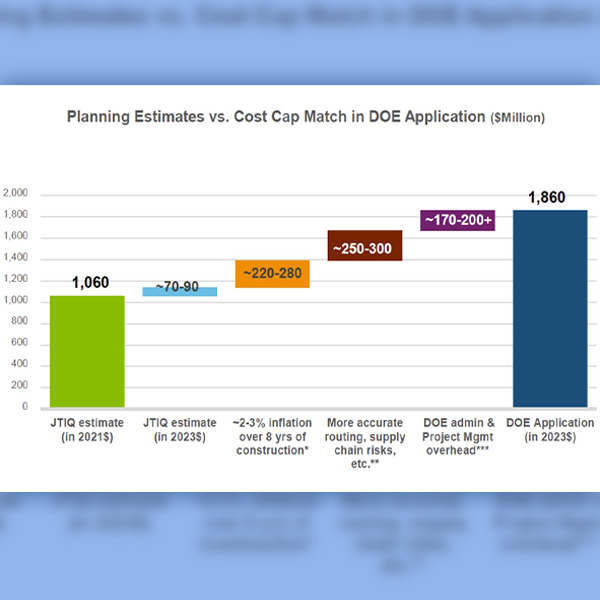Click the 'DOE Application (in 2023$)' axis label

(x=550, y=430)
